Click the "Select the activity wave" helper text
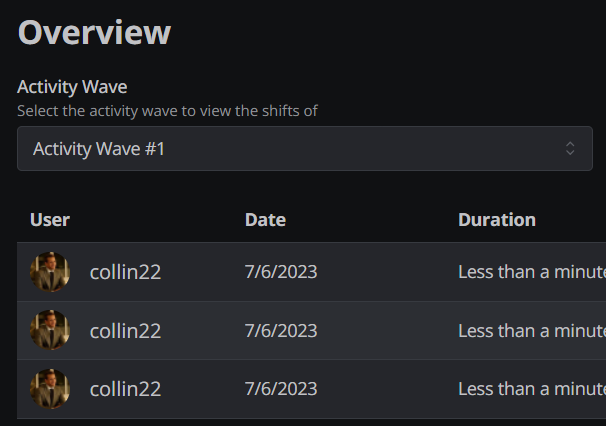 pyautogui.click(x=167, y=110)
